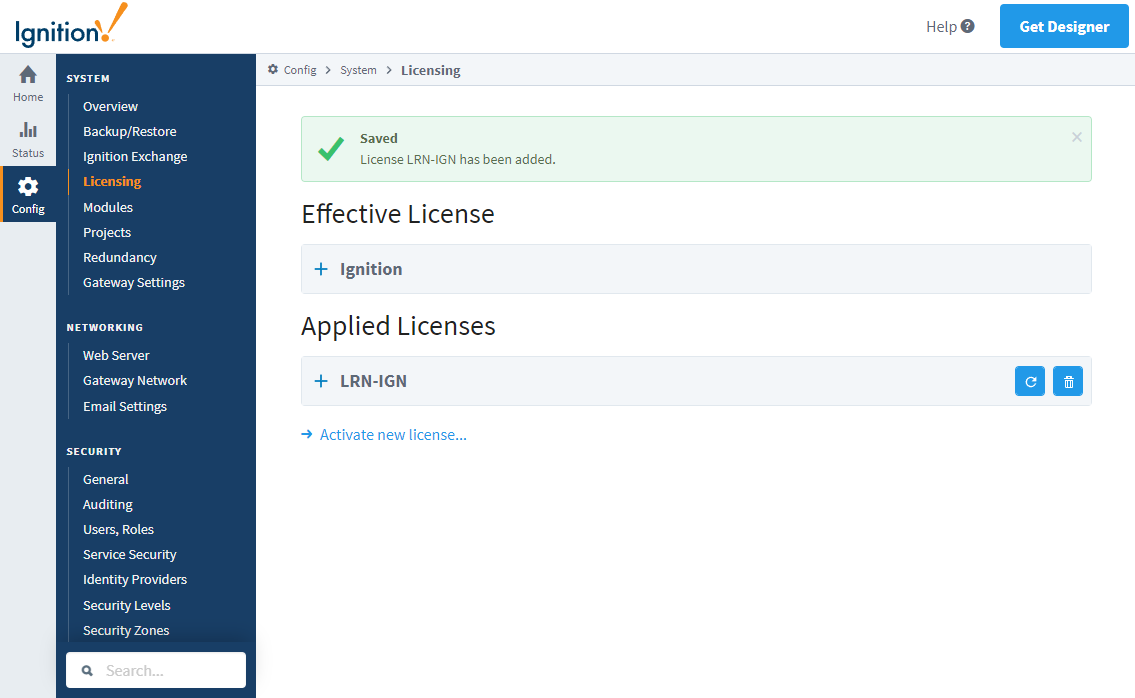Open Ignition Exchange page

pos(135,156)
